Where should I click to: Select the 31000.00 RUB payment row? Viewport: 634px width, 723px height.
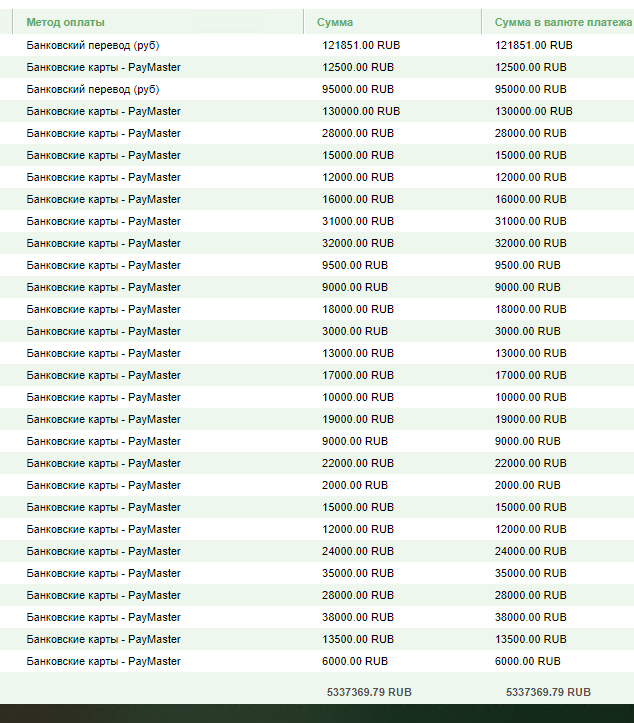[x=317, y=221]
